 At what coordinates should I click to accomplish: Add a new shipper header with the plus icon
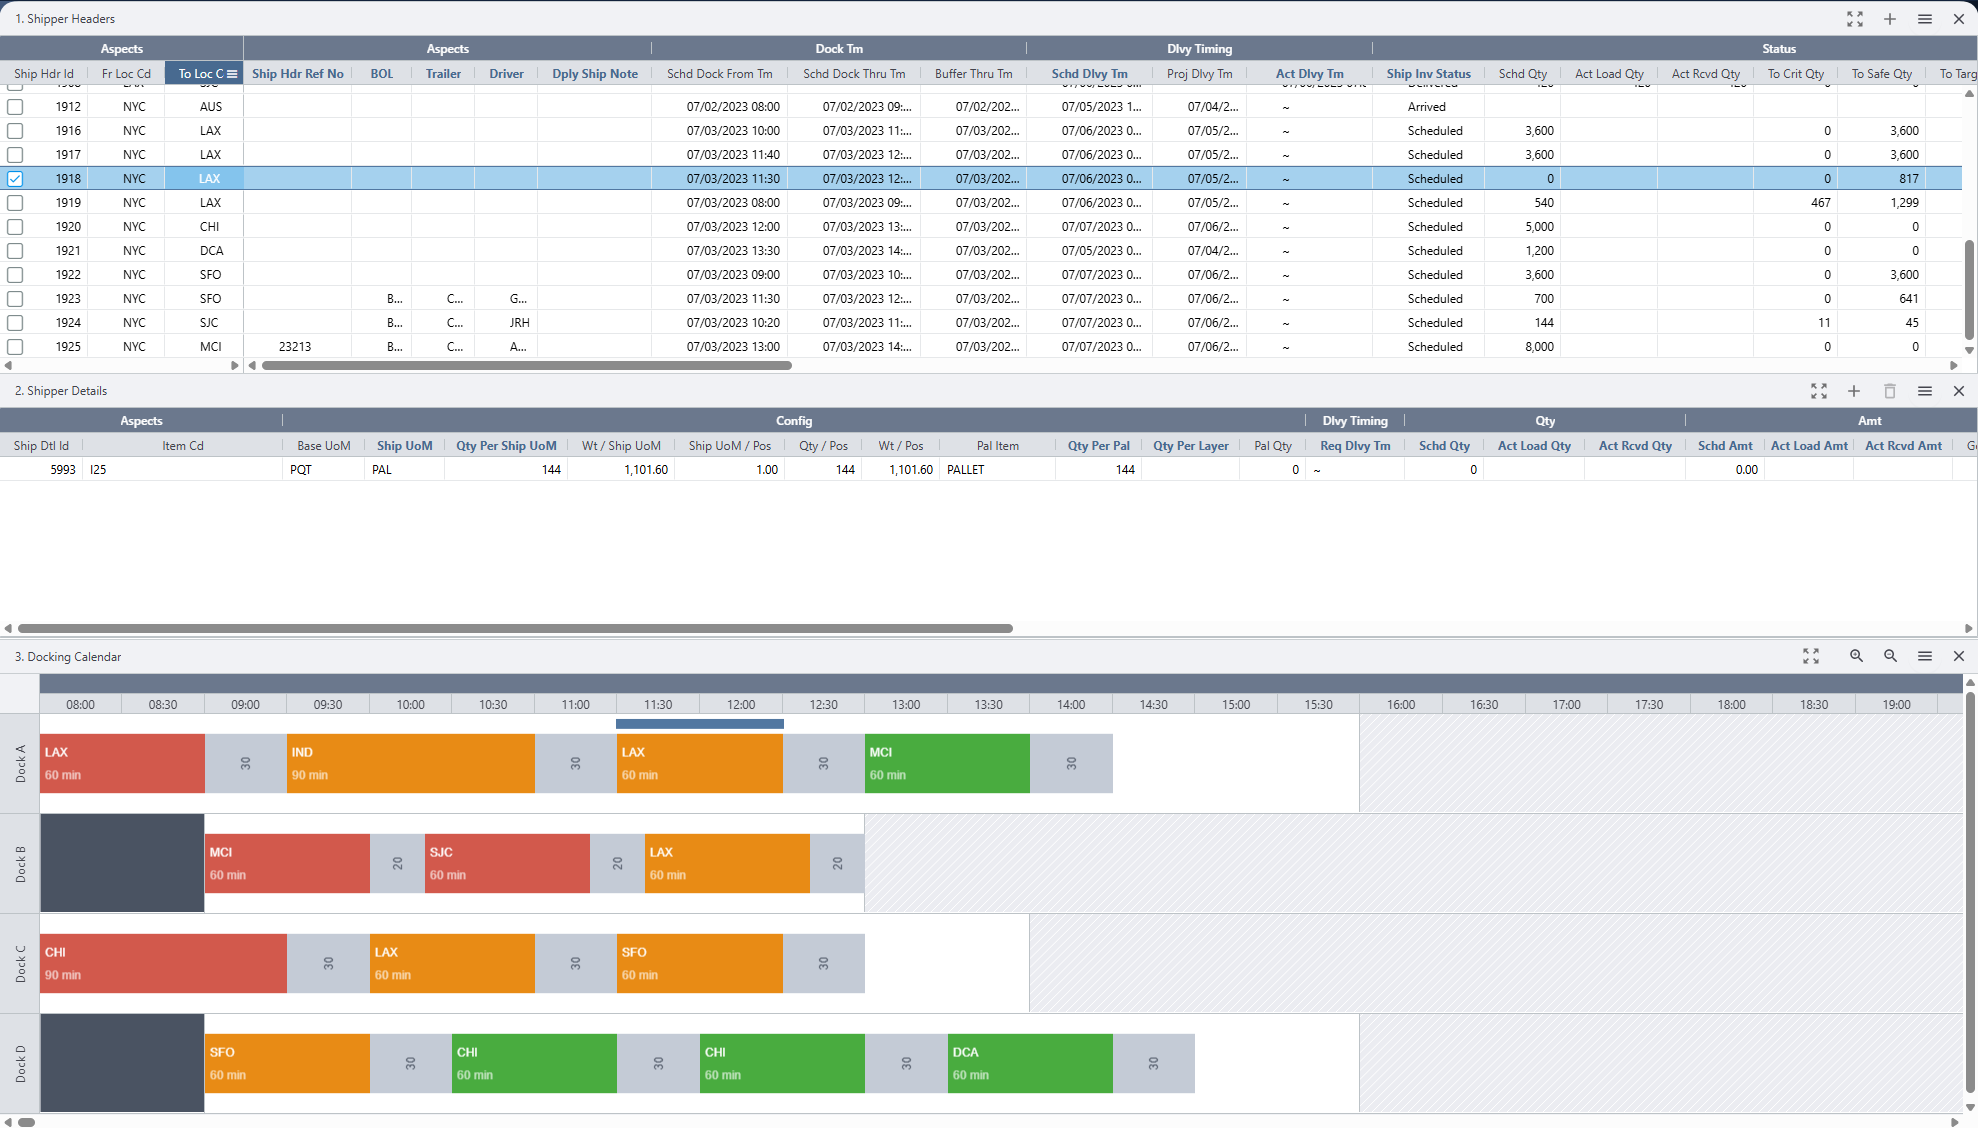coord(1891,19)
